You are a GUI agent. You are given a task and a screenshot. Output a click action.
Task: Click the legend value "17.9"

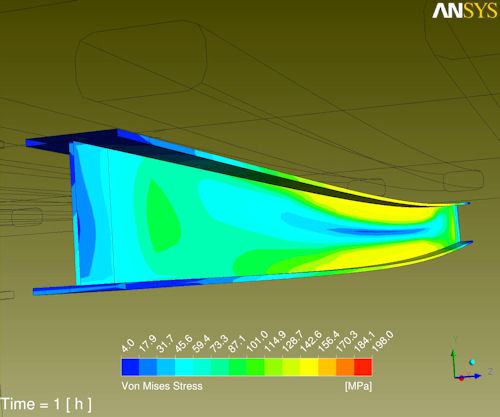click(x=147, y=344)
